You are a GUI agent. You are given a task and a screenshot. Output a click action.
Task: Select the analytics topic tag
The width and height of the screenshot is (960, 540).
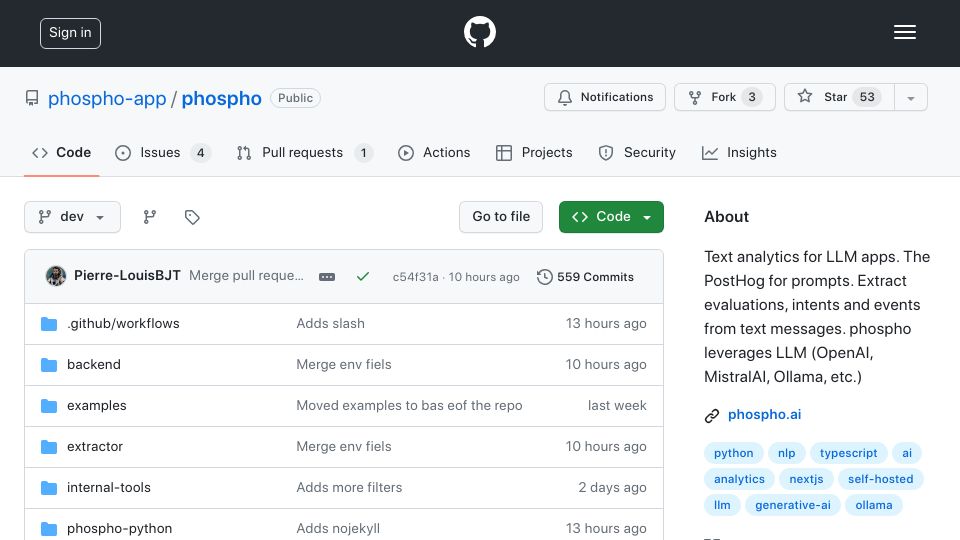click(x=739, y=479)
